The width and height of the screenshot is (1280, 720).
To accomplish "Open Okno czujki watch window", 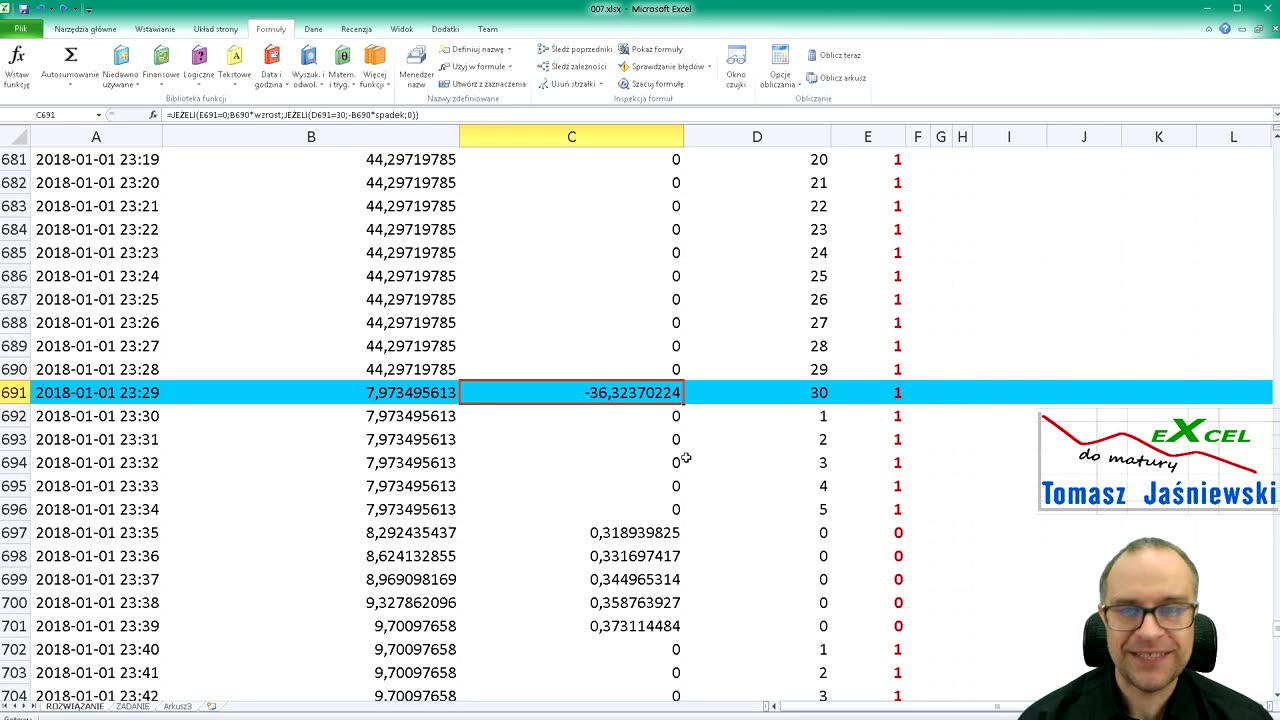I will (x=736, y=67).
